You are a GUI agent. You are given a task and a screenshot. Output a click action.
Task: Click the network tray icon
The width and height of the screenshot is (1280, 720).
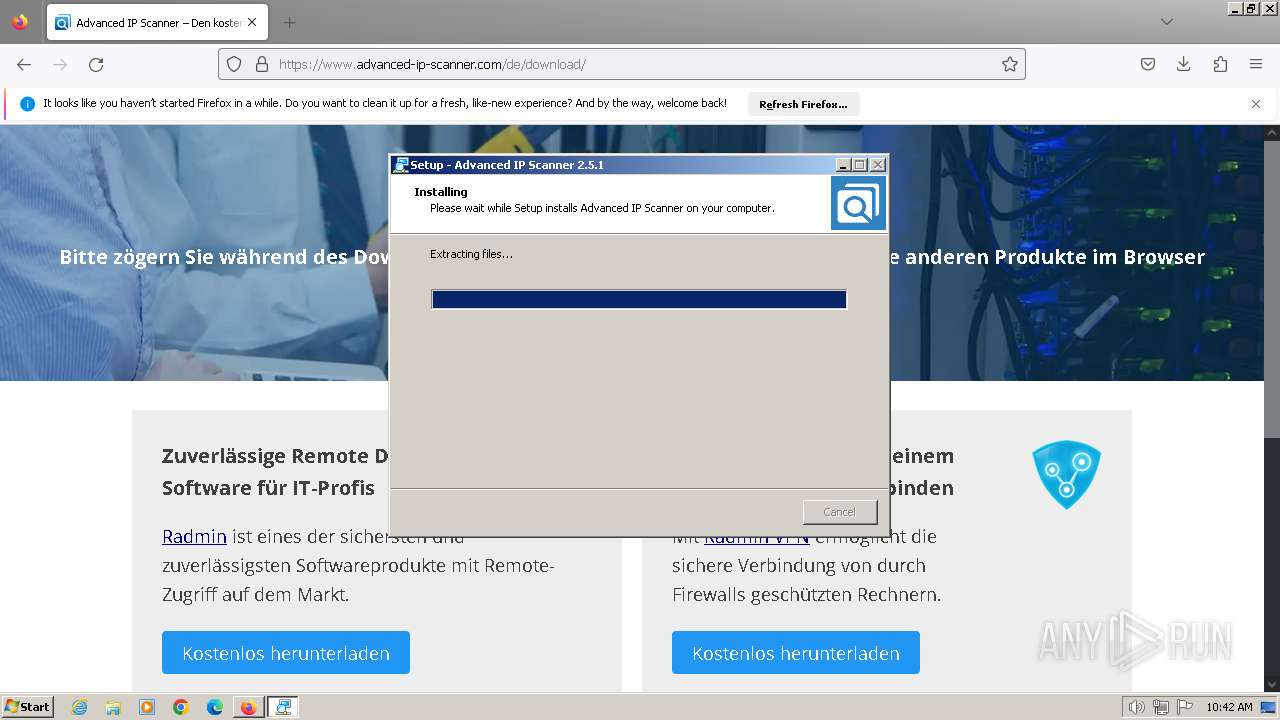(1161, 707)
